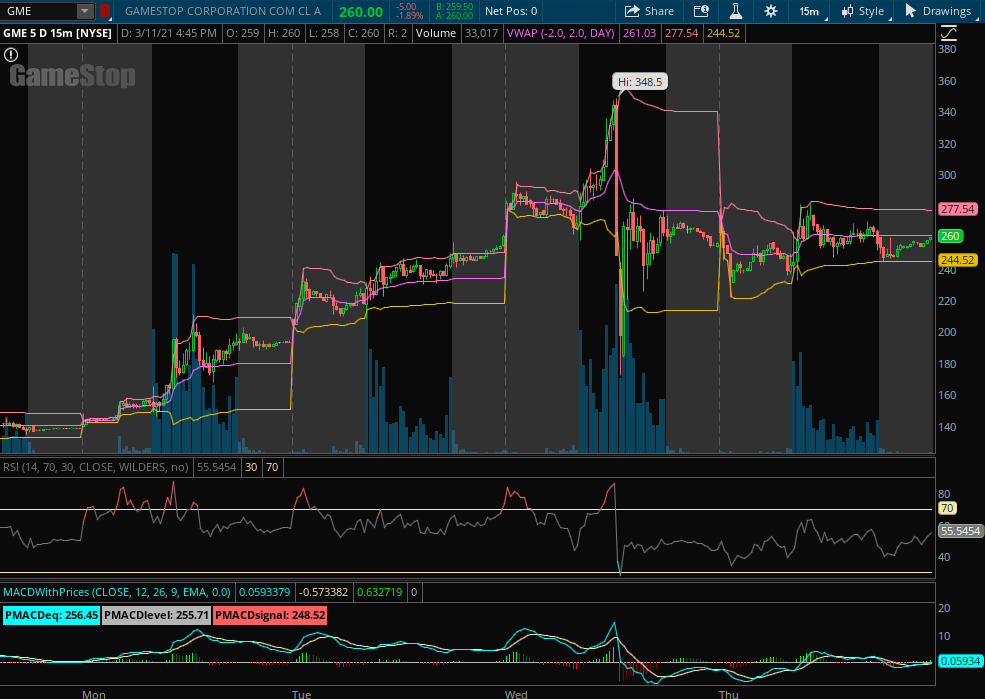Click the Mon date axis label

(x=94, y=694)
